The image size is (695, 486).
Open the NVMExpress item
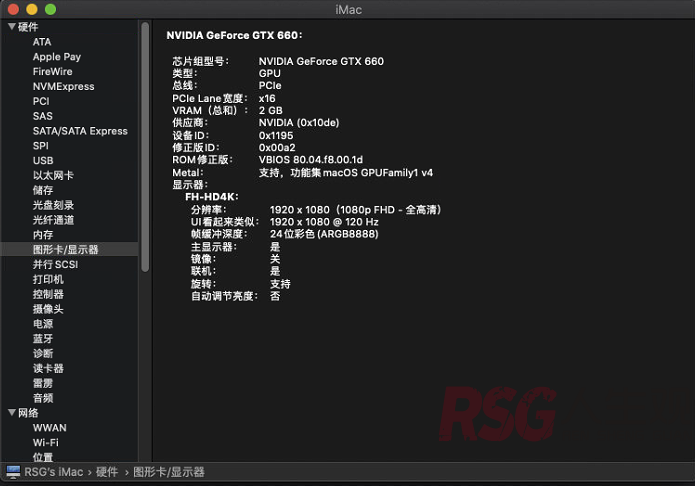click(x=63, y=86)
